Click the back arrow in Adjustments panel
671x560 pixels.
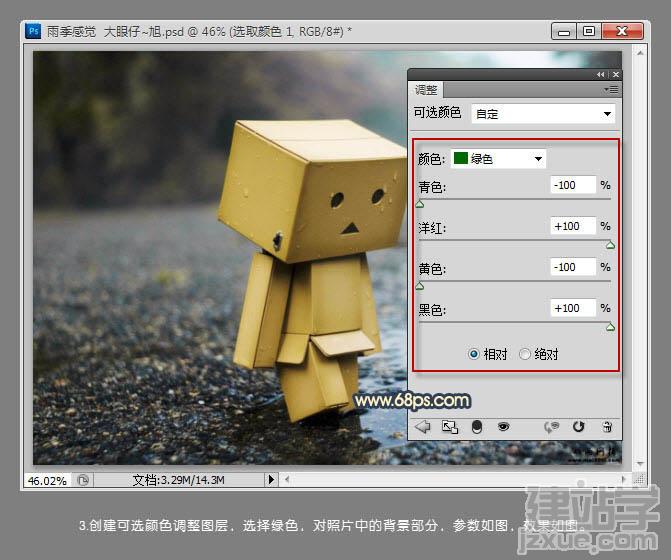[x=422, y=427]
